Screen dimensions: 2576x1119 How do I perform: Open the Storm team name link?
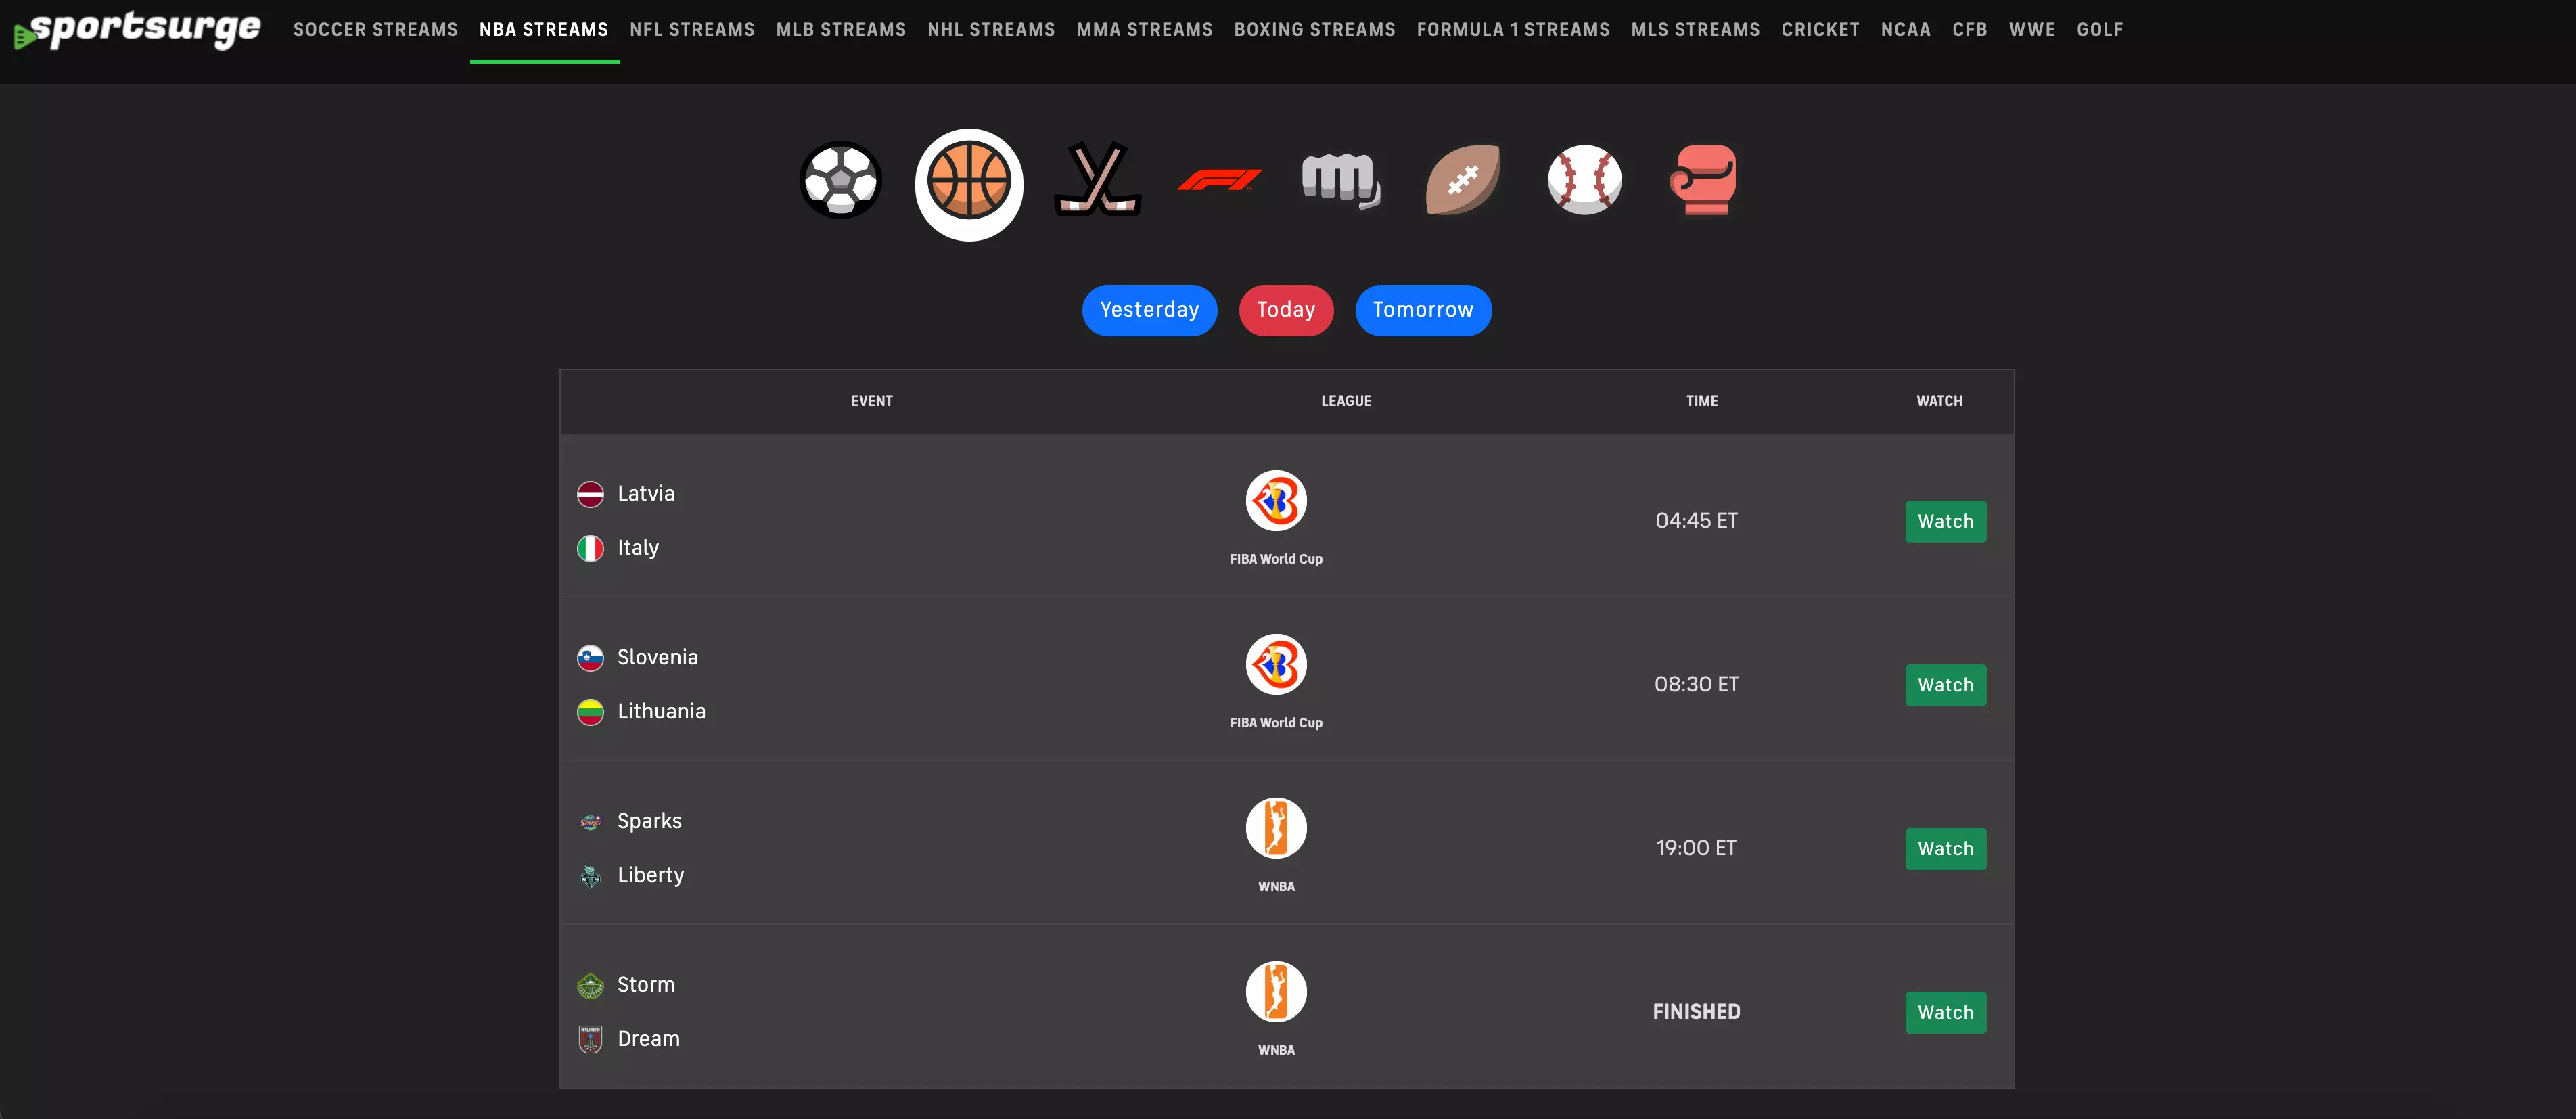(x=645, y=985)
